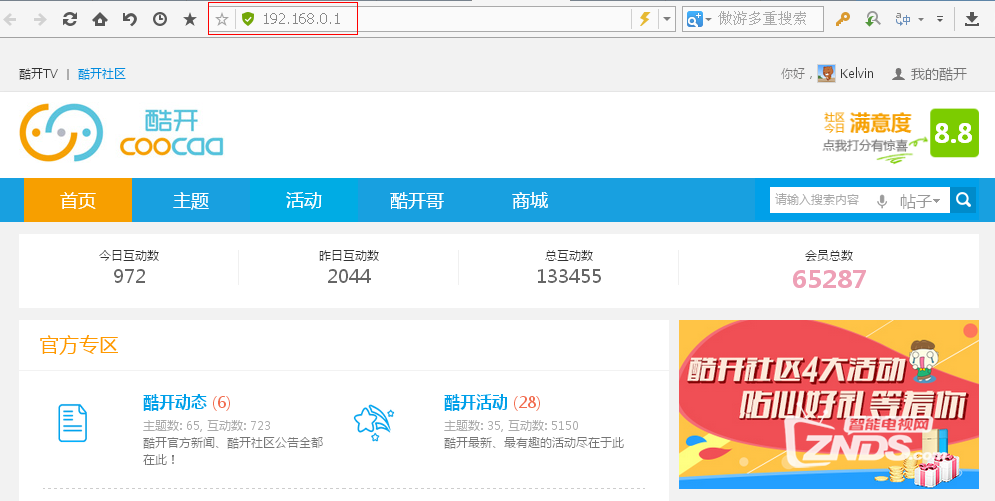995x501 pixels.
Task: Open search engine selector dropdown
Action: point(700,19)
